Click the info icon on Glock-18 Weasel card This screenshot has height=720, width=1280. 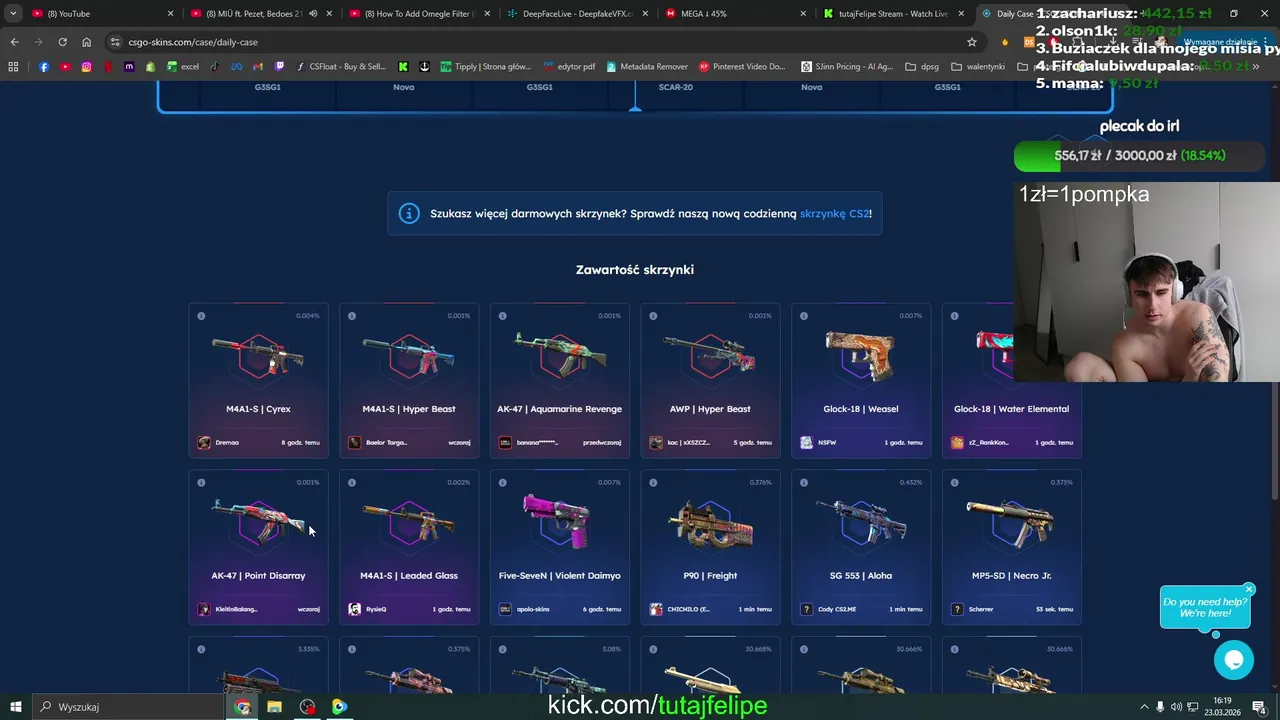pyautogui.click(x=804, y=316)
